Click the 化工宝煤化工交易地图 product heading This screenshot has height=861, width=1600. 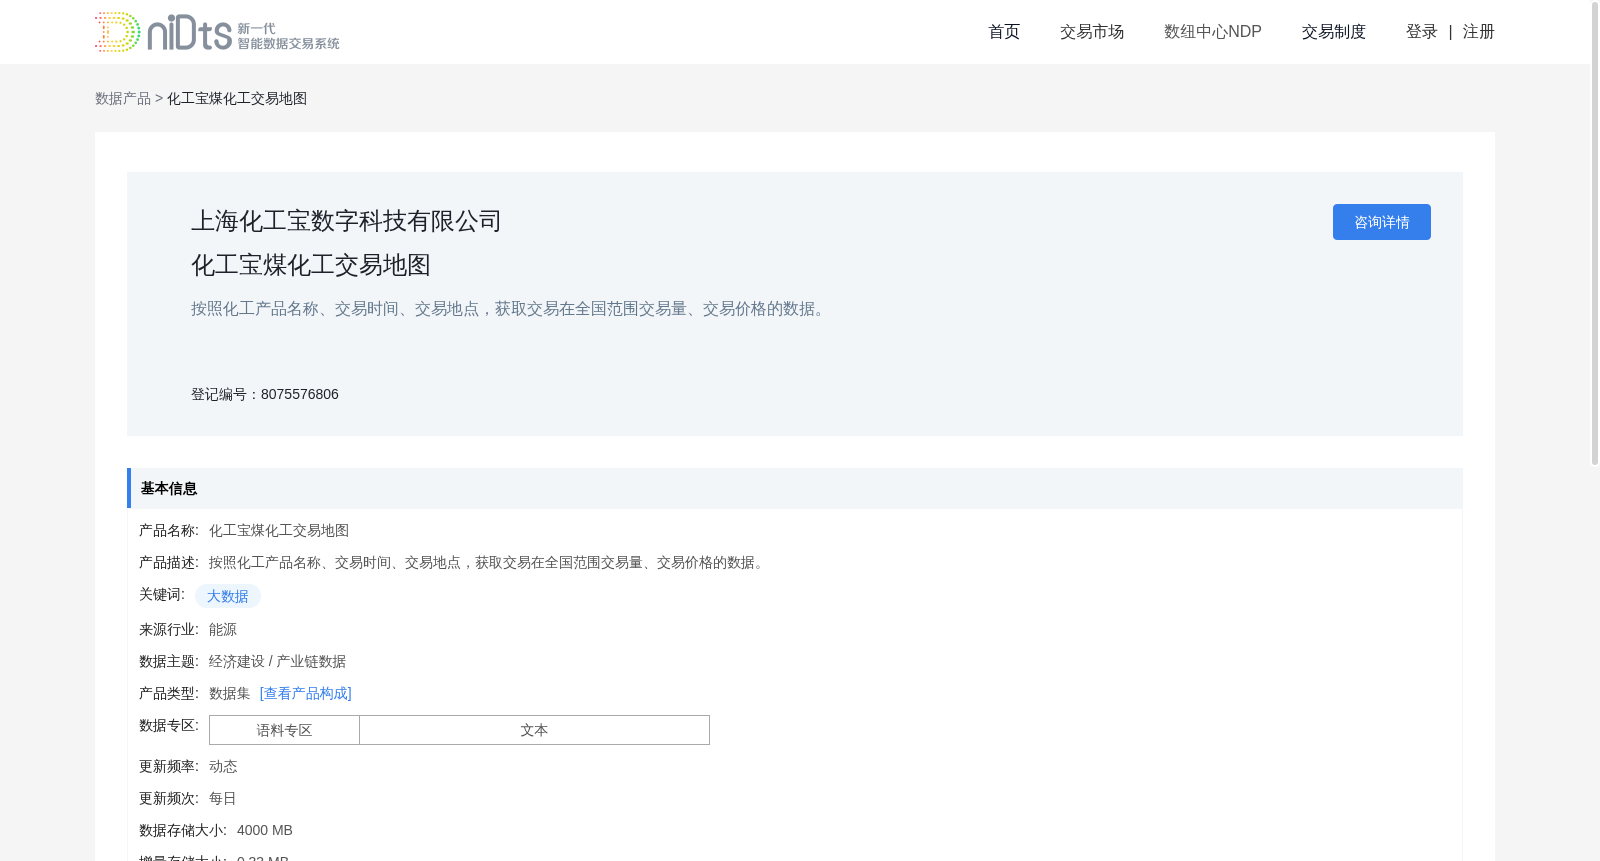tap(311, 265)
